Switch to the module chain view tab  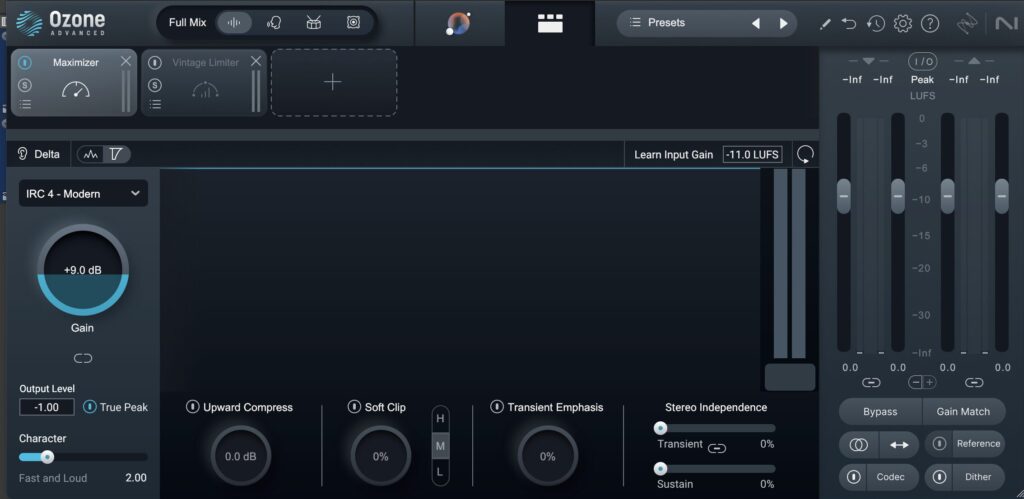click(x=550, y=23)
